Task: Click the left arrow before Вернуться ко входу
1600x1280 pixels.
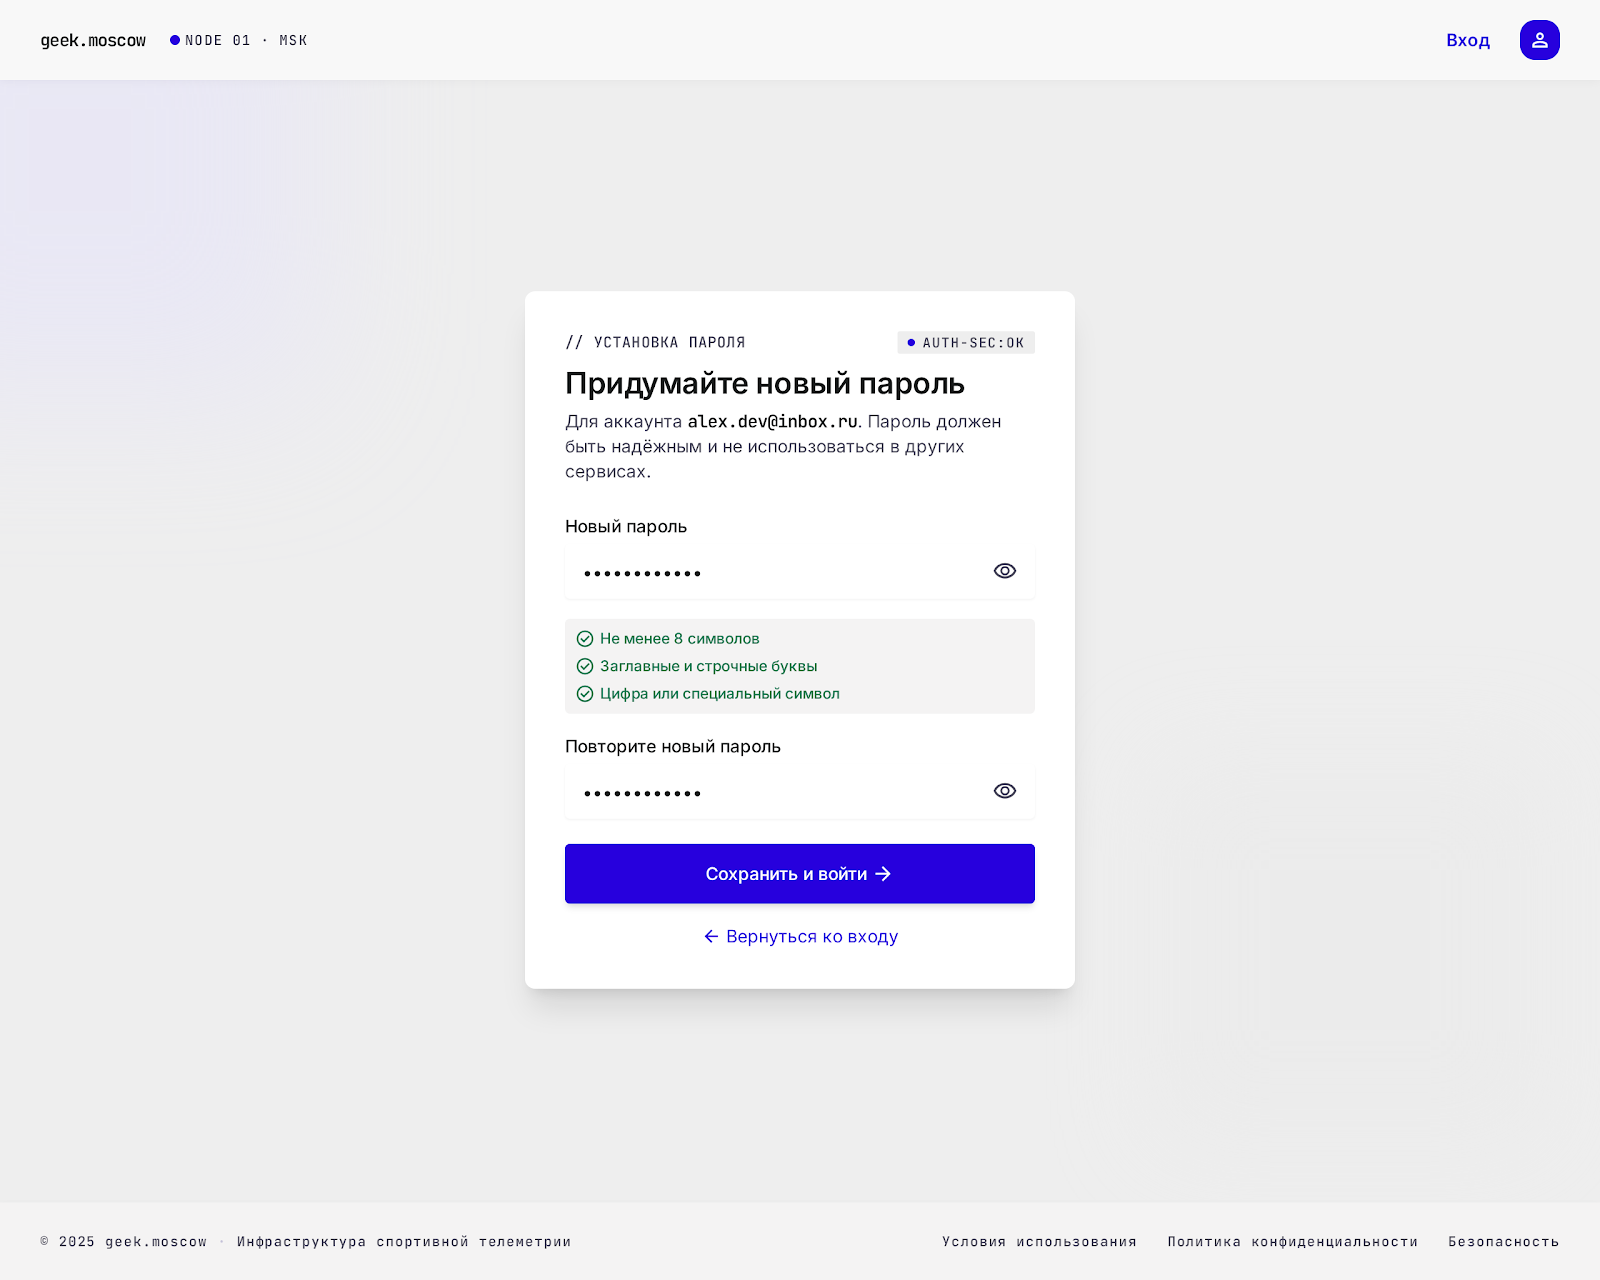Action: point(711,936)
